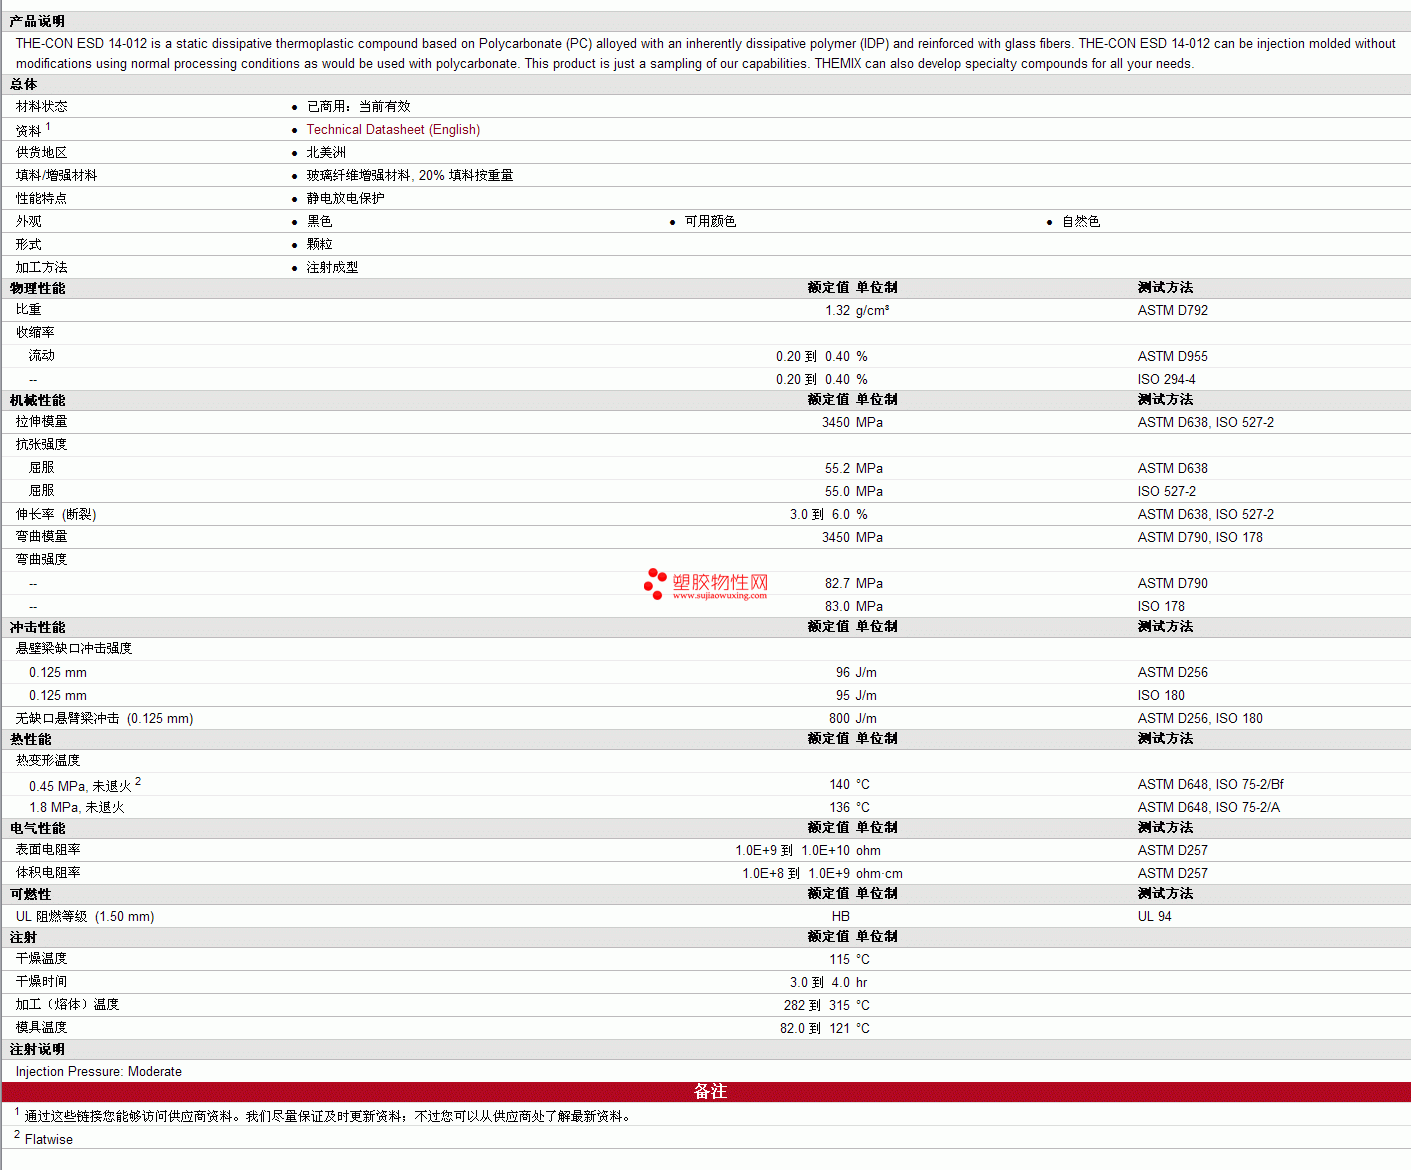1411x1170 pixels.
Task: Click the 干燥时间 row label
Action: point(42,982)
